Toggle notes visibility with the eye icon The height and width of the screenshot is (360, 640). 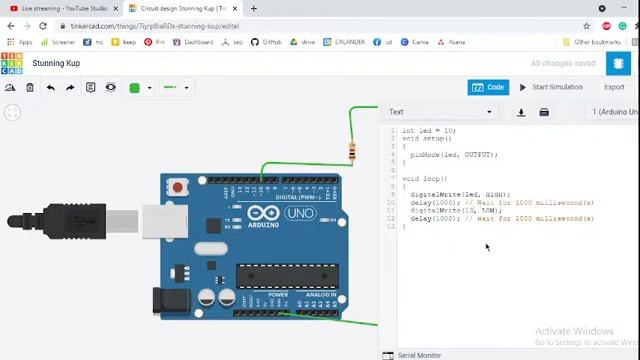coord(111,87)
